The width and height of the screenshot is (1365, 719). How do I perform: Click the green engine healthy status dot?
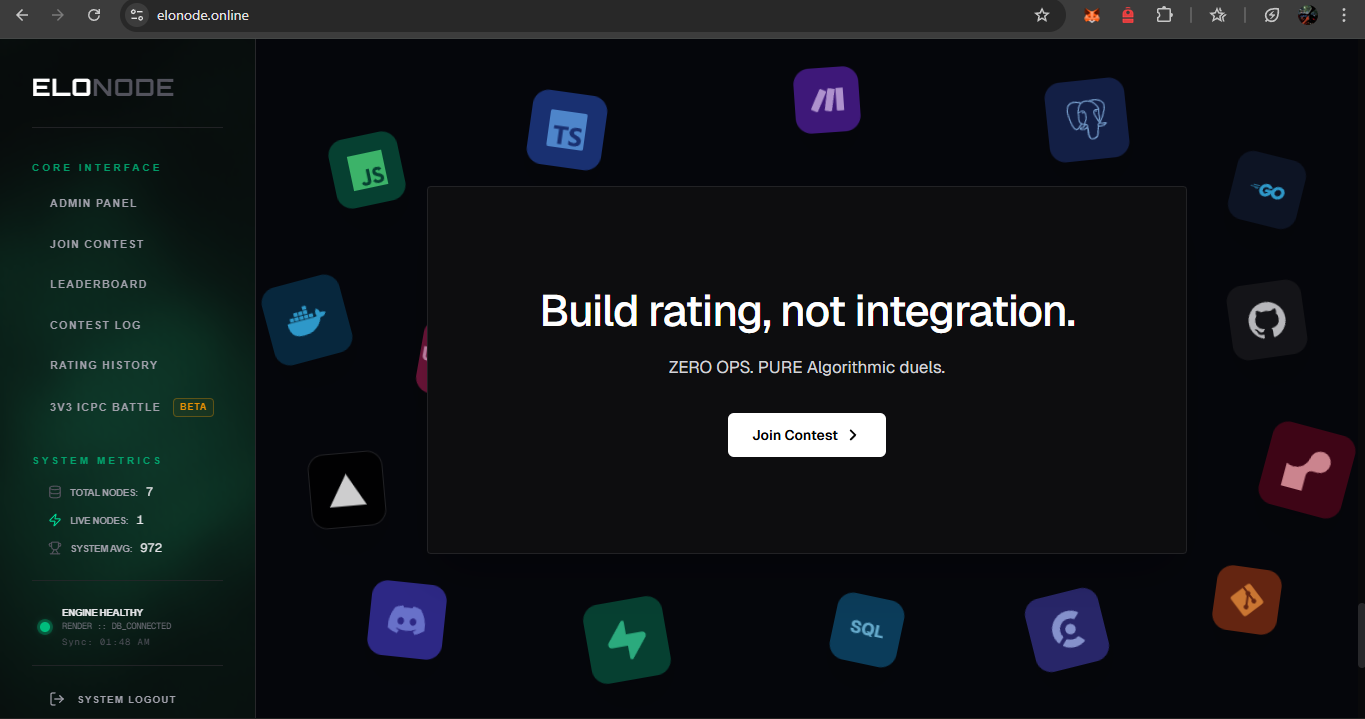point(45,627)
